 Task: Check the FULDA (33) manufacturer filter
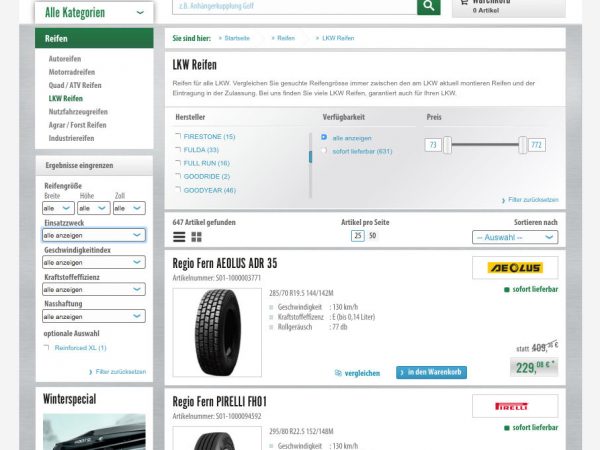tap(178, 150)
